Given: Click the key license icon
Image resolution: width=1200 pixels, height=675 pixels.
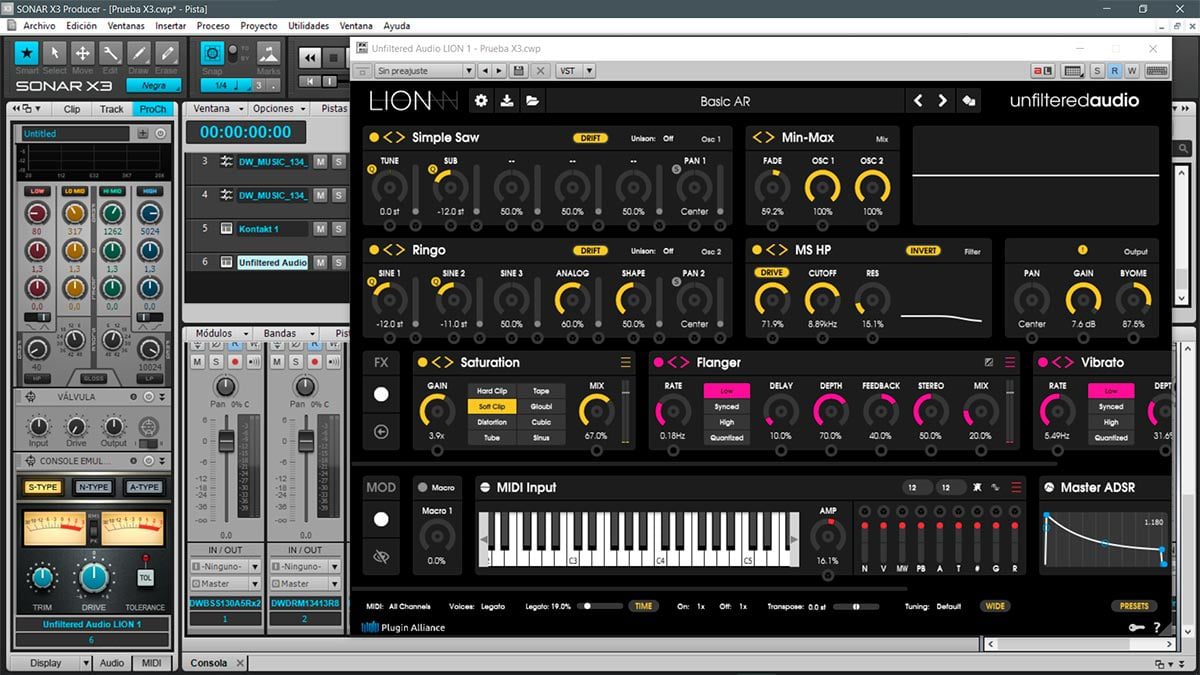Looking at the screenshot, I should 1136,627.
